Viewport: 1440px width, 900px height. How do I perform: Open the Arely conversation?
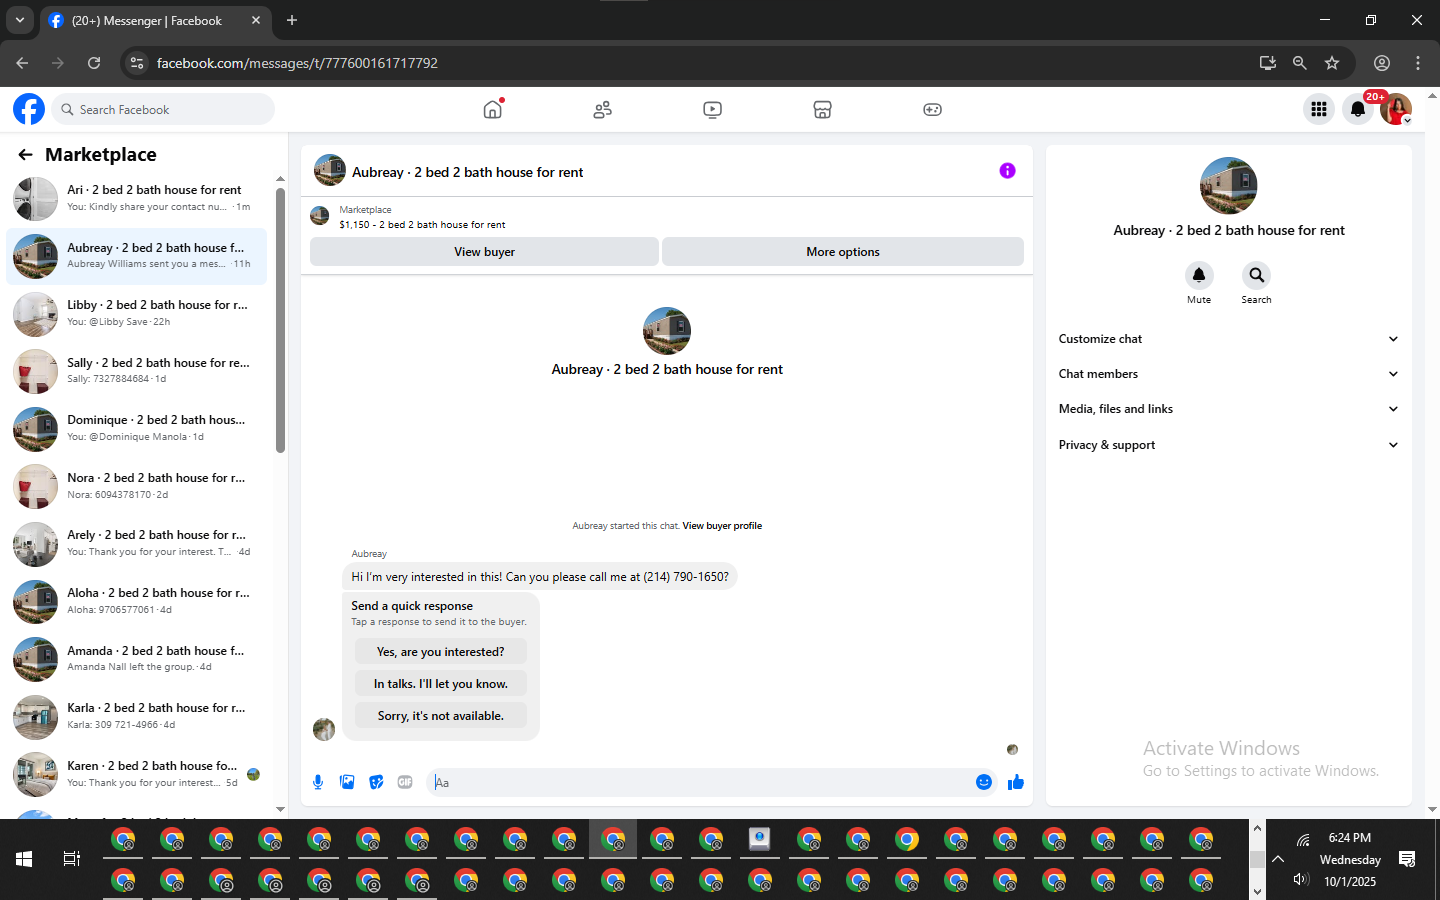pos(137,543)
